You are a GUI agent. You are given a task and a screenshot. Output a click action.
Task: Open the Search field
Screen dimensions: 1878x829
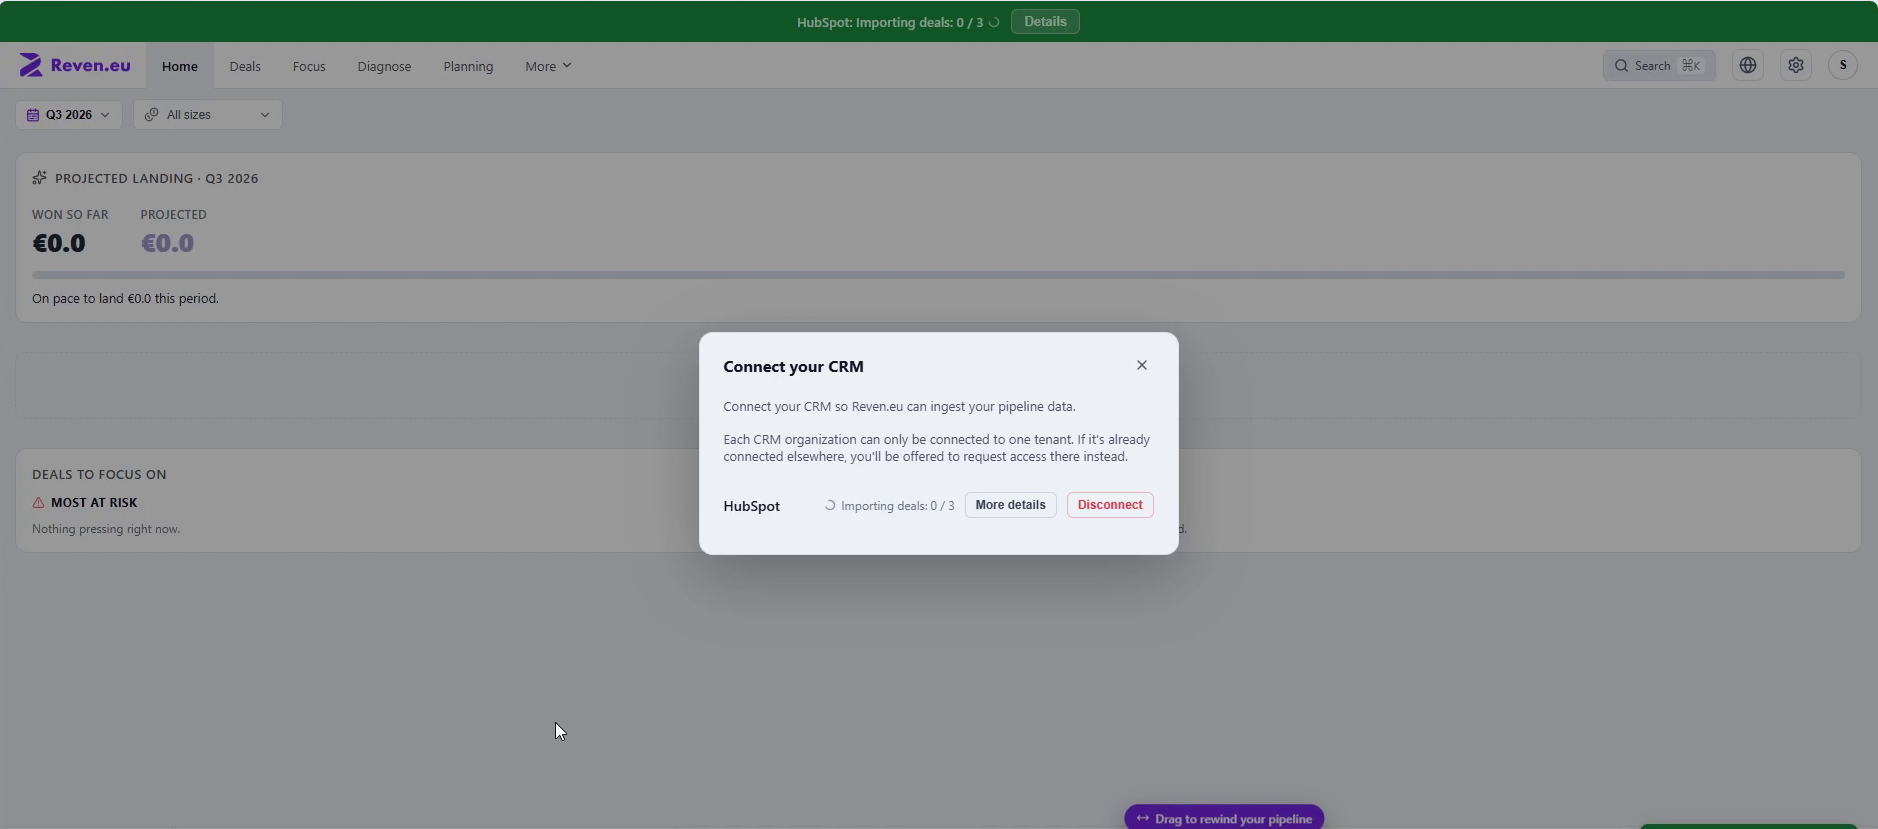click(1659, 65)
